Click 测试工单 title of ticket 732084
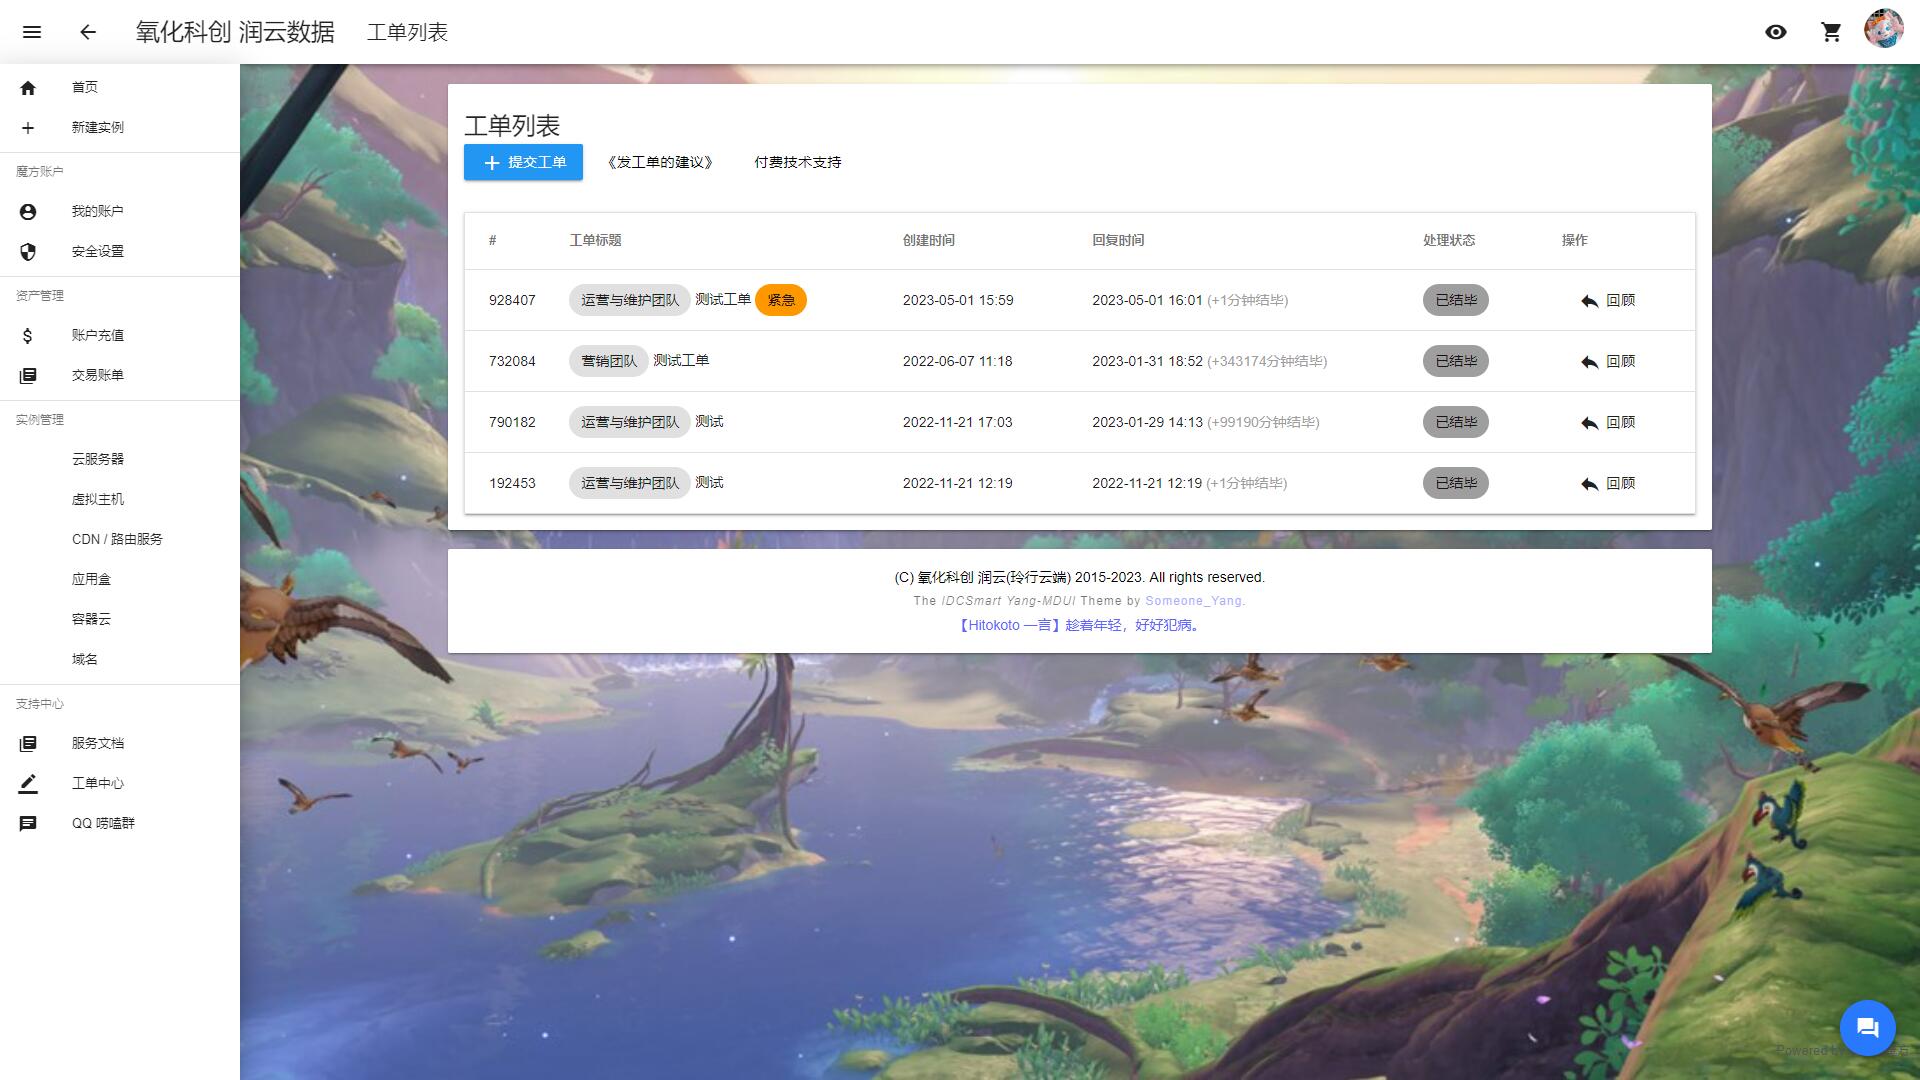 point(681,360)
